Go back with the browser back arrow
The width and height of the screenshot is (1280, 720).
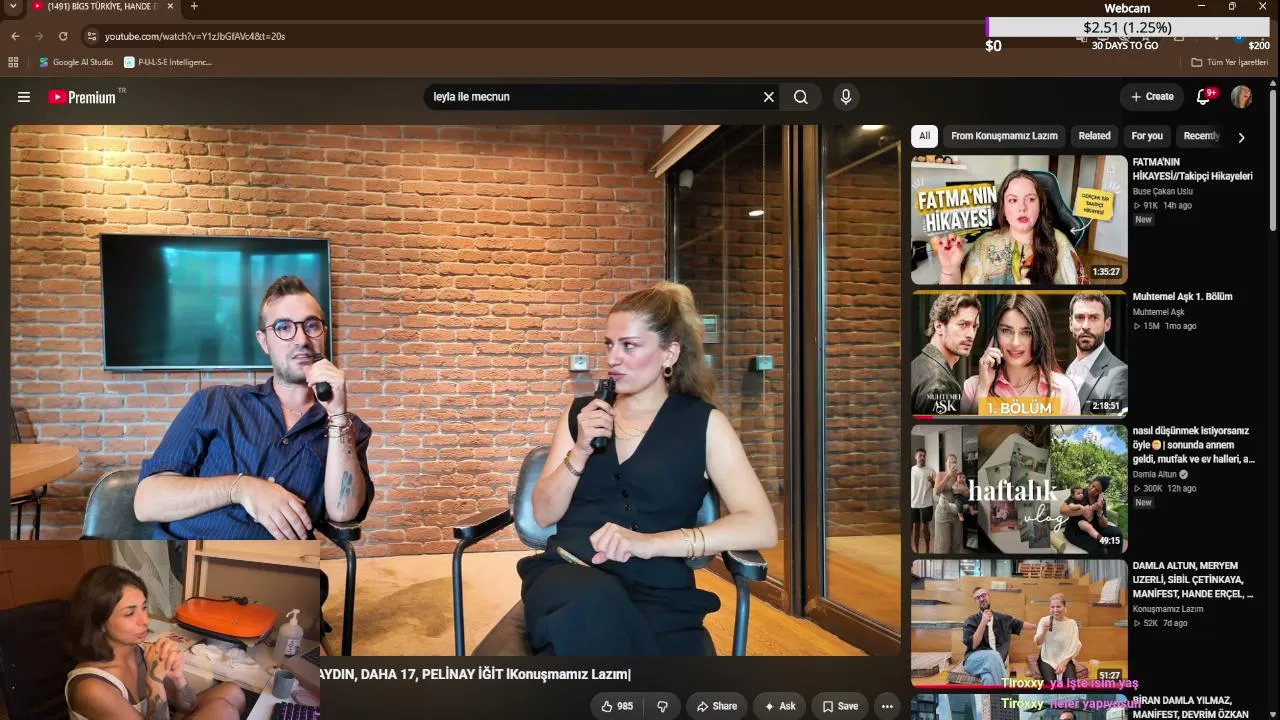(x=15, y=36)
